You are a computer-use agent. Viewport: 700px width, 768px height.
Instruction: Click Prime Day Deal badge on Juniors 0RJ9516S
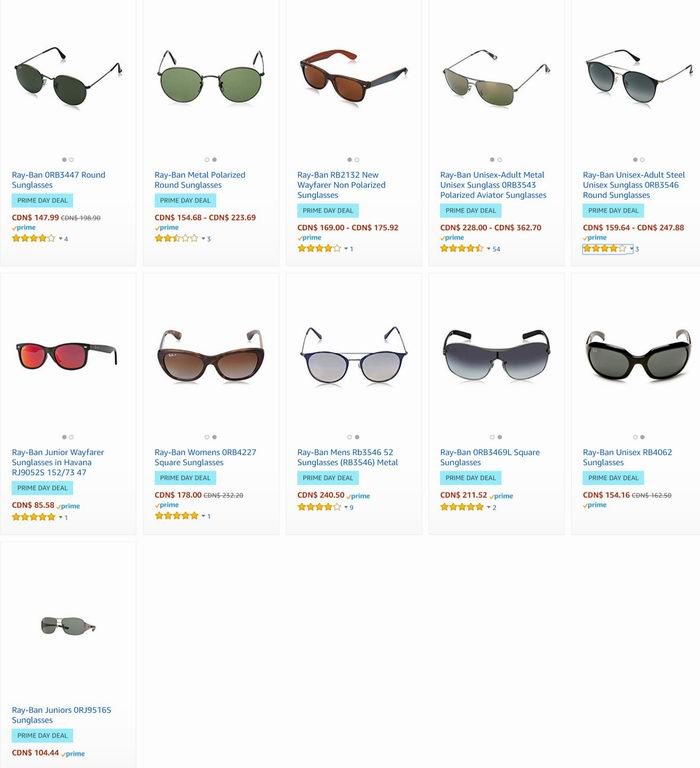point(40,735)
